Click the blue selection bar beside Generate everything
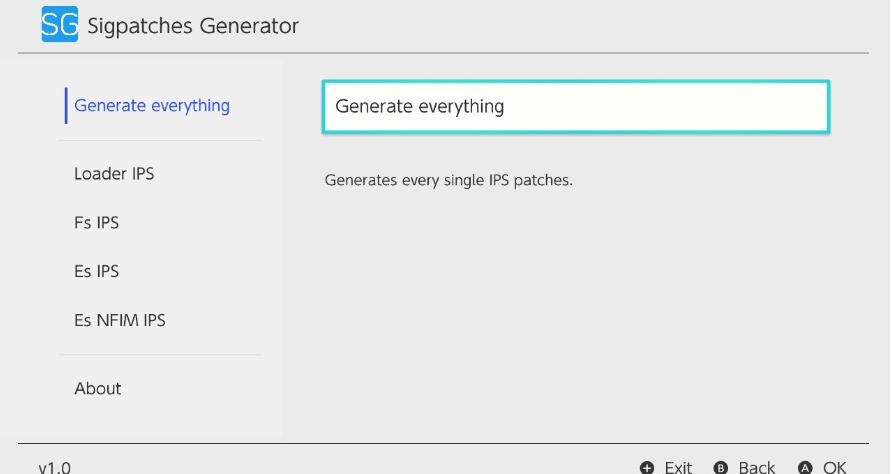Image resolution: width=891 pixels, height=474 pixels. 66,106
